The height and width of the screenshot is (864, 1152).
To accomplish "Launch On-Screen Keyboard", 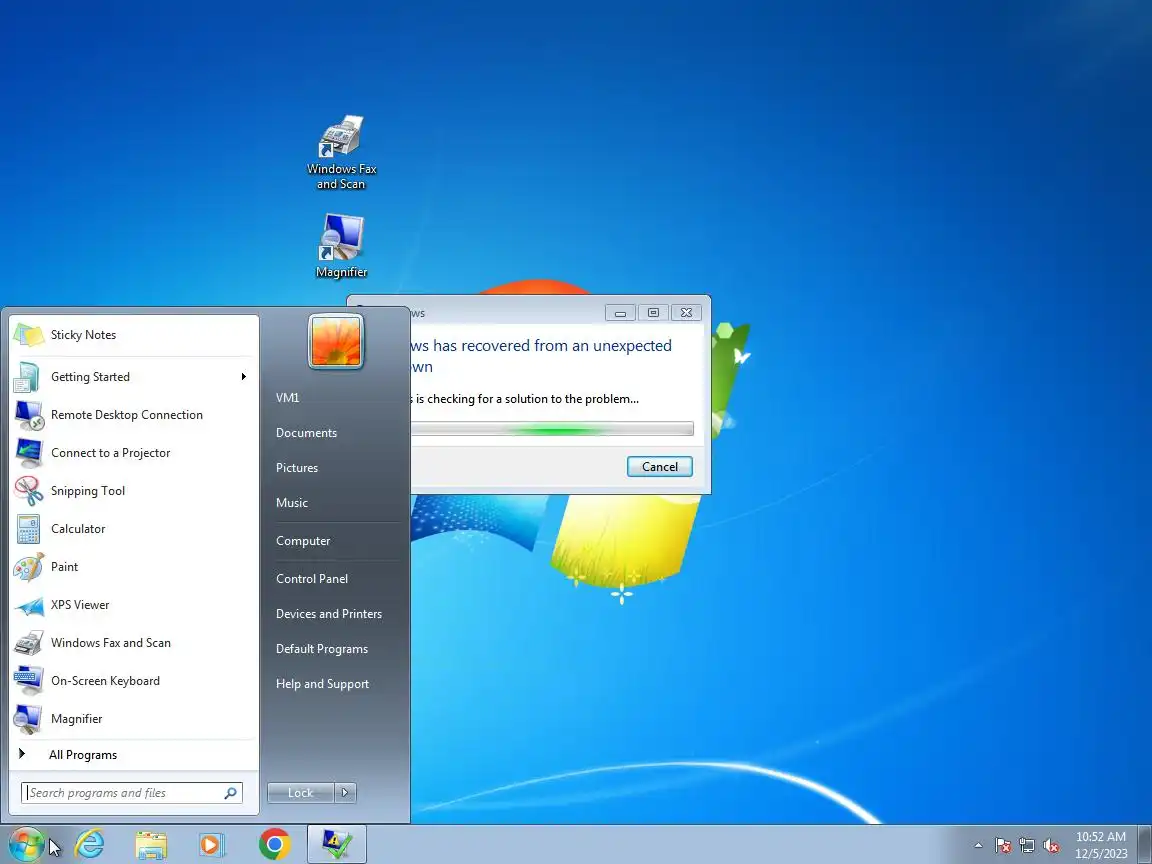I will point(134,681).
